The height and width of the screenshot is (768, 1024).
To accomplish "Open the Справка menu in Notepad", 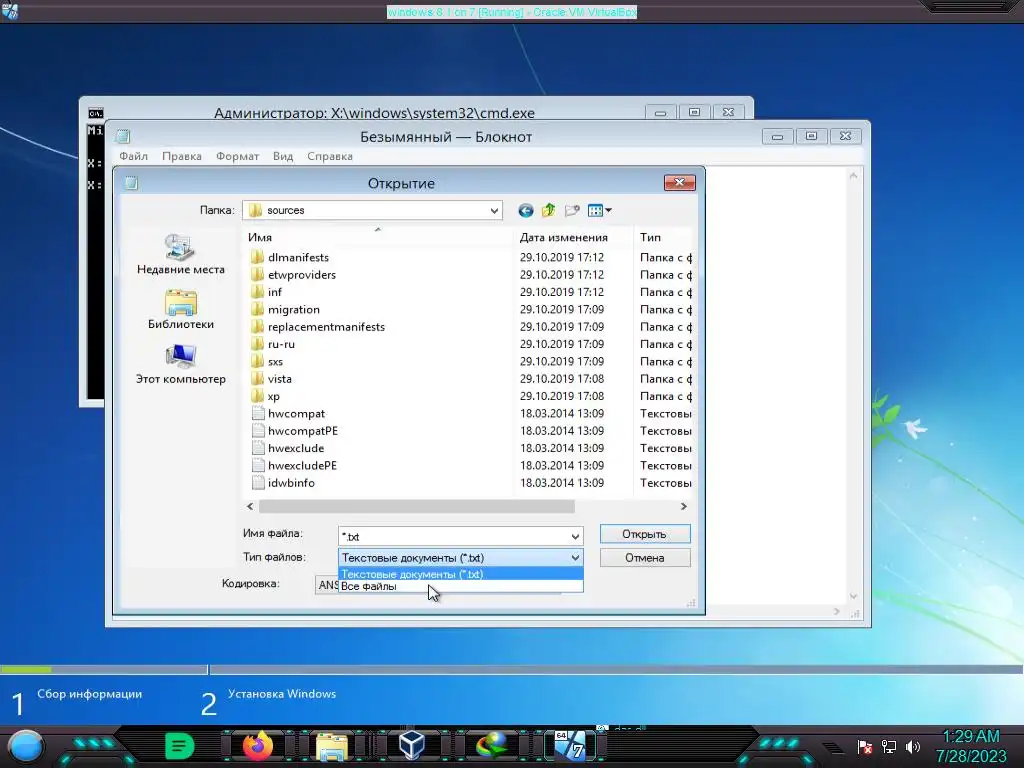I will tap(330, 156).
